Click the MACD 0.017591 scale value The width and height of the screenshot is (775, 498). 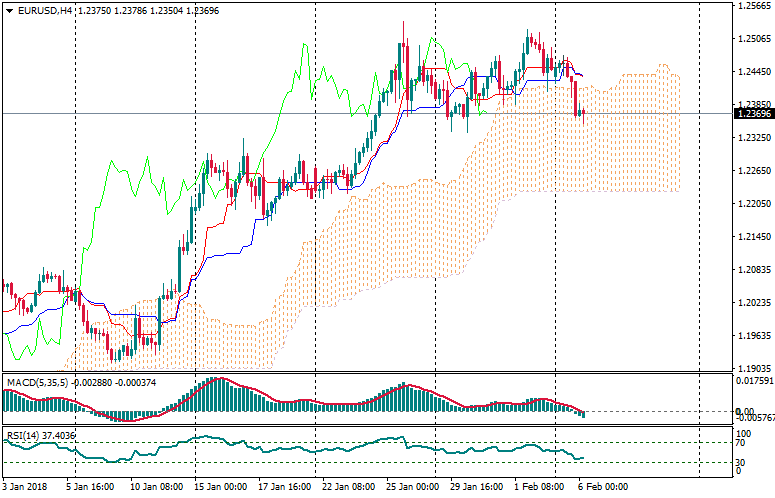pyautogui.click(x=753, y=381)
